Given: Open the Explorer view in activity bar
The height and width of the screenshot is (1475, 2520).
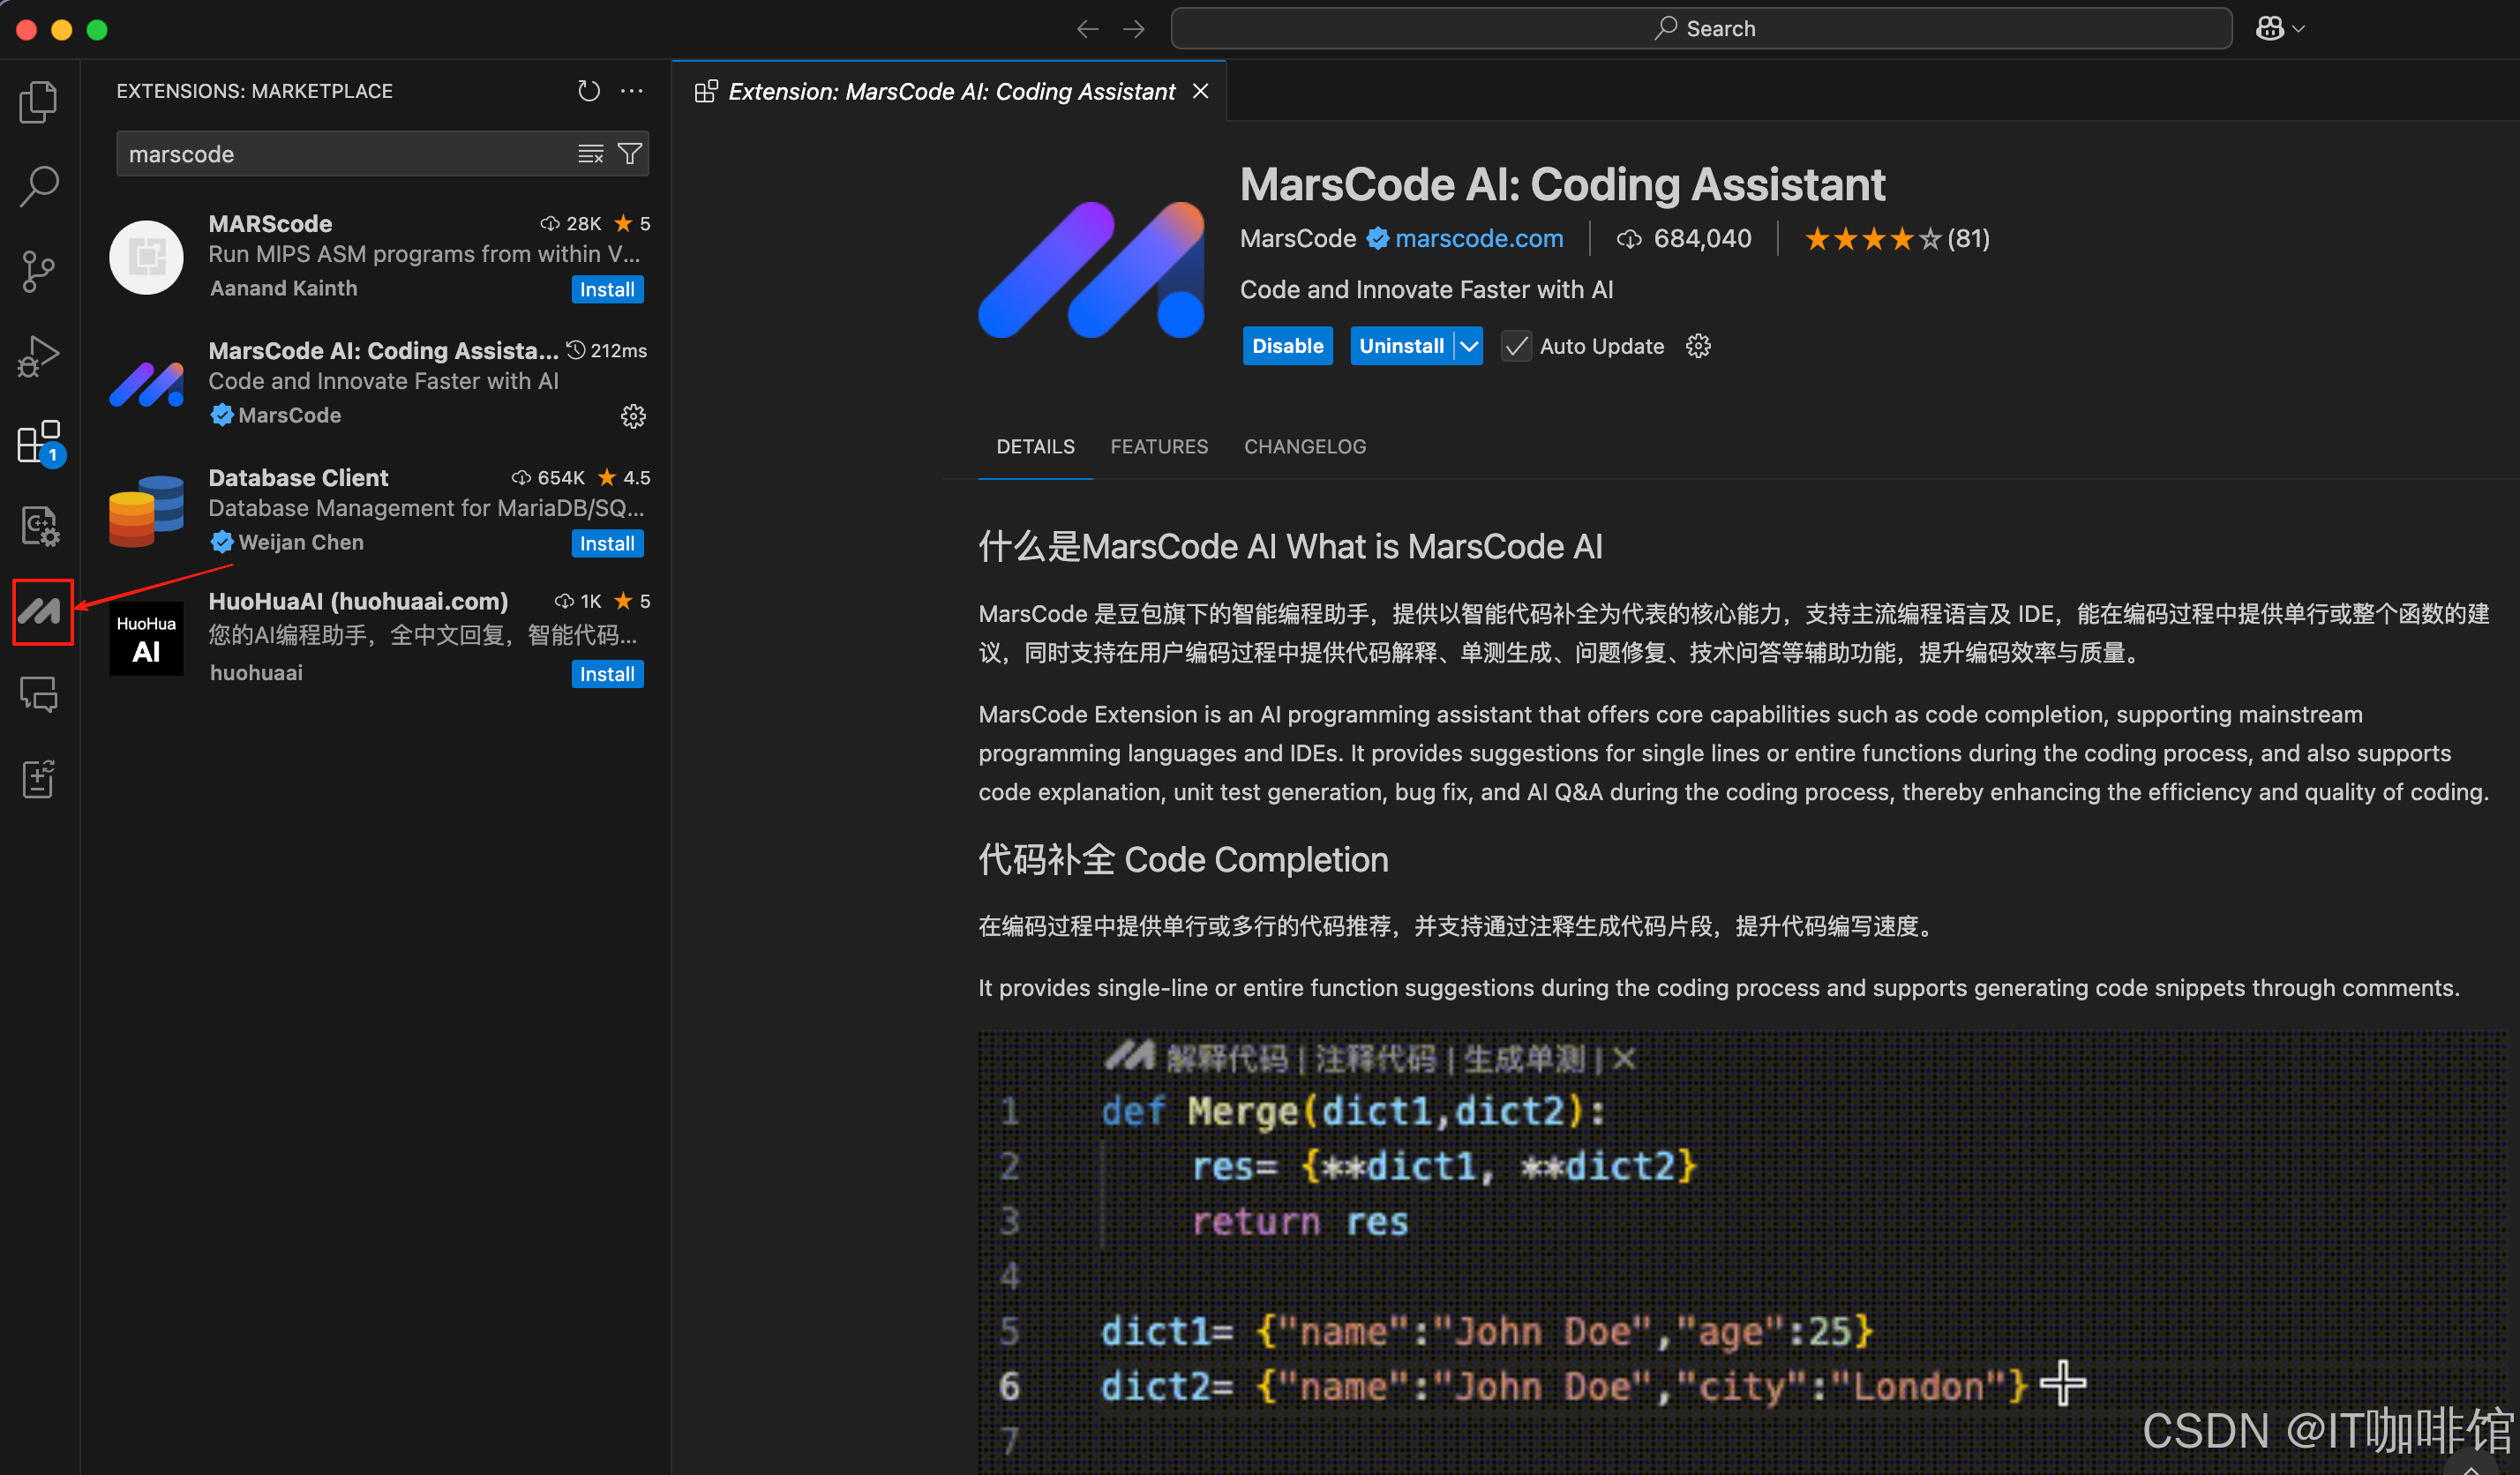Looking at the screenshot, I should pyautogui.click(x=38, y=101).
